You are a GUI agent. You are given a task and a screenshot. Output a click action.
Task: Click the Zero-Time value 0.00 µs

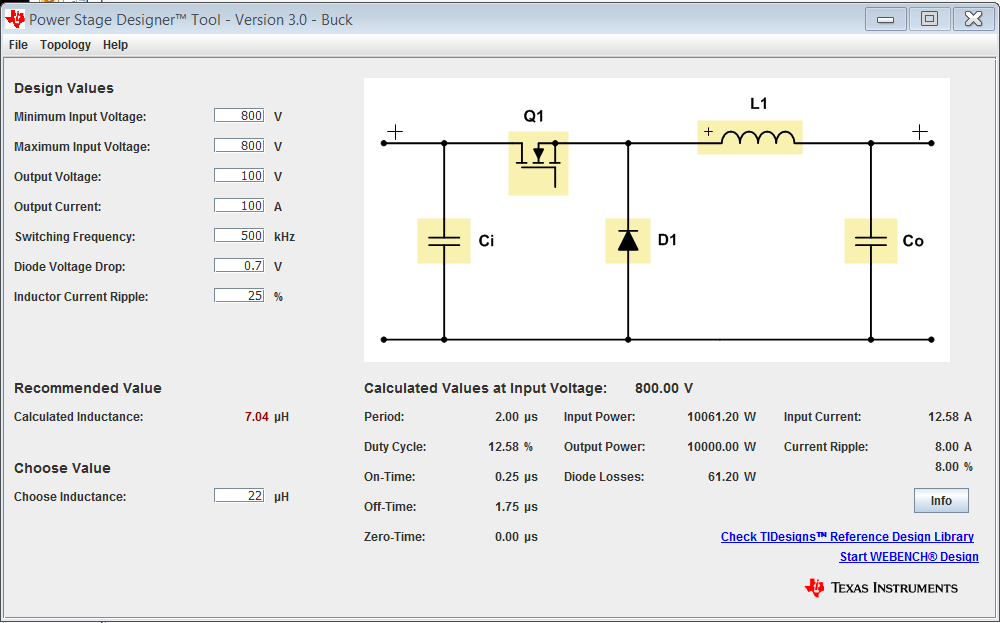coord(516,537)
